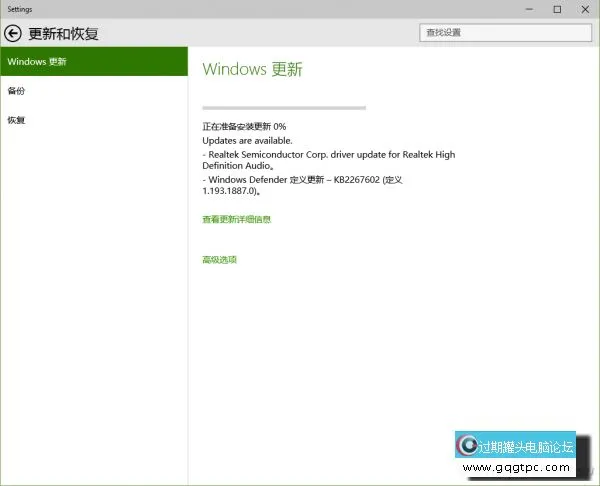Open the 高级选项 link
The width and height of the screenshot is (600, 486).
click(219, 260)
